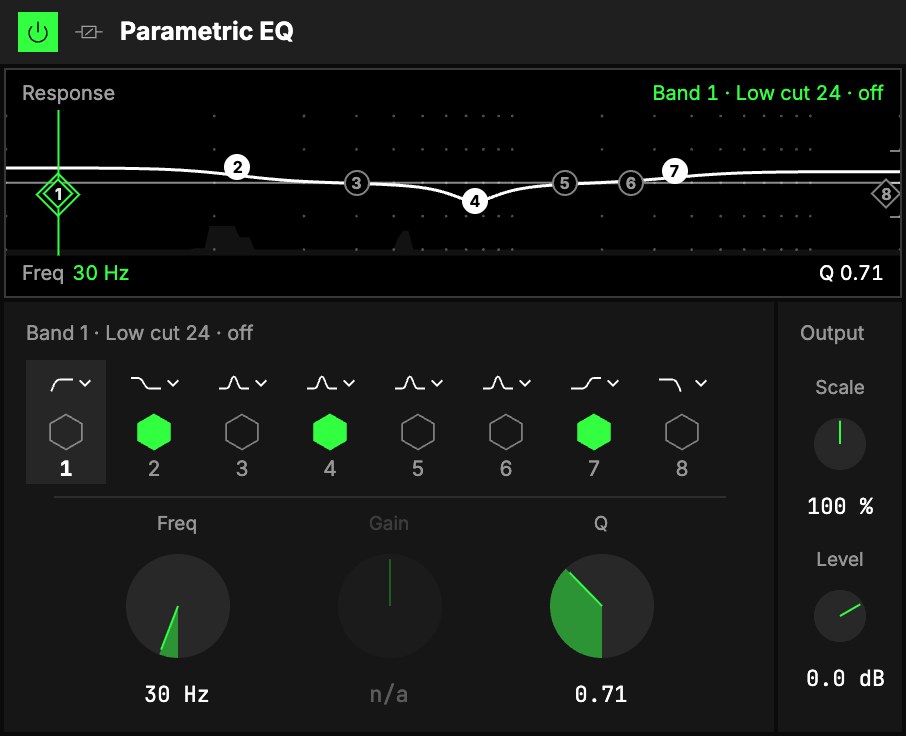Click the output Scale knob
This screenshot has height=736, width=906.
[840, 444]
